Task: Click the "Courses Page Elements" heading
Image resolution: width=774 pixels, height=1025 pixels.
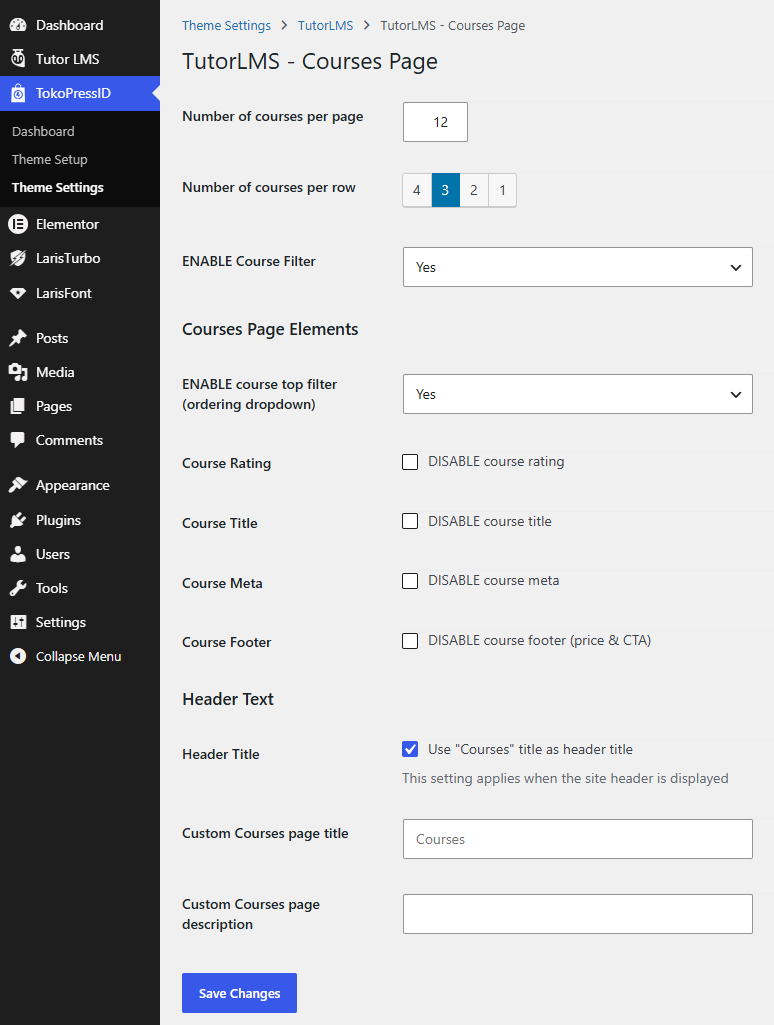Action: [270, 329]
